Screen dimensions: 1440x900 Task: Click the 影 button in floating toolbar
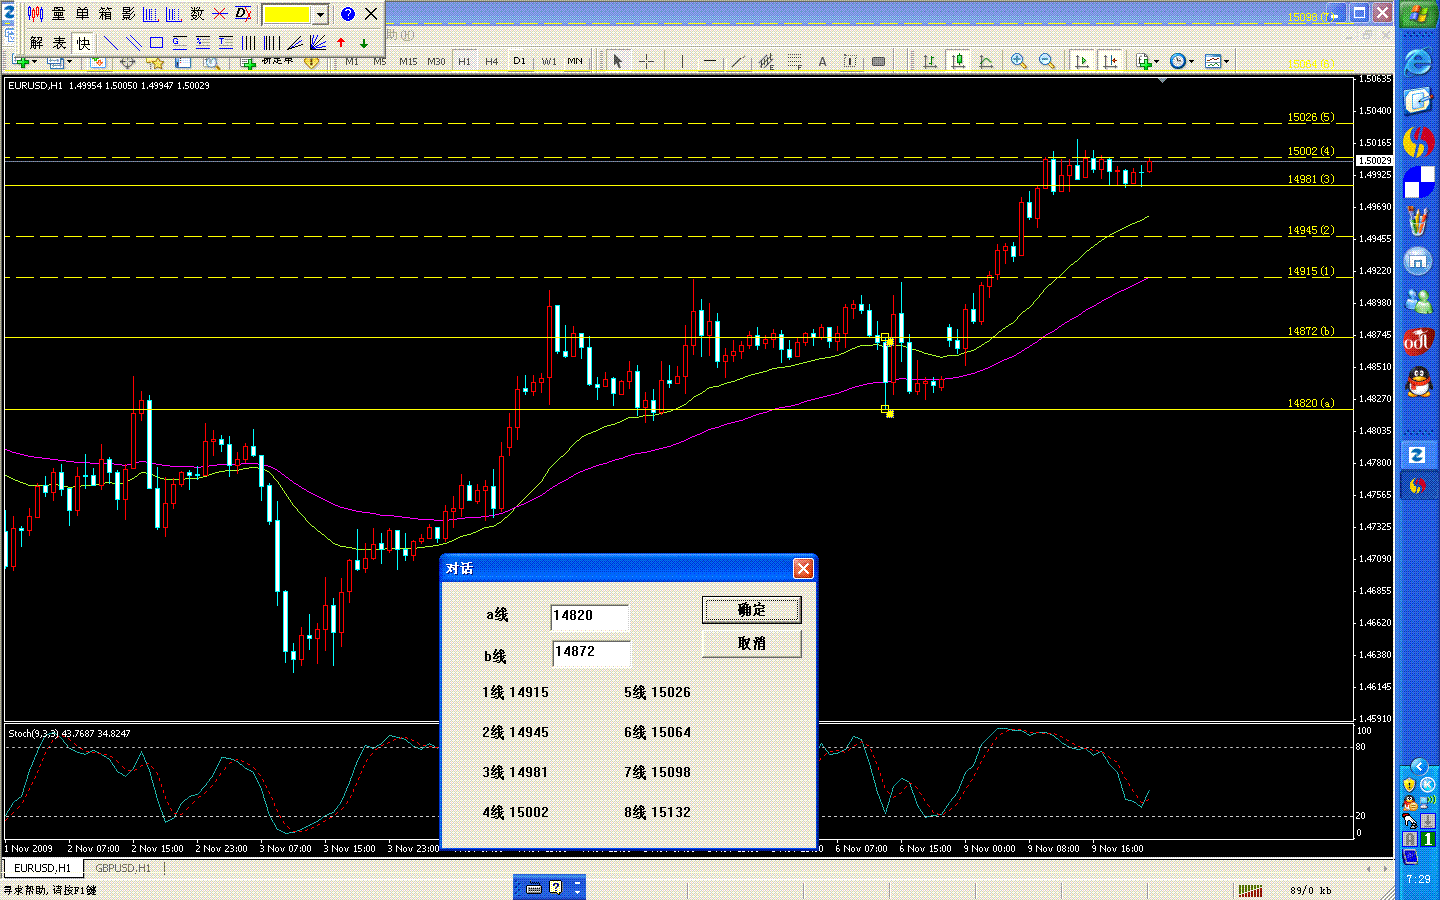[128, 14]
